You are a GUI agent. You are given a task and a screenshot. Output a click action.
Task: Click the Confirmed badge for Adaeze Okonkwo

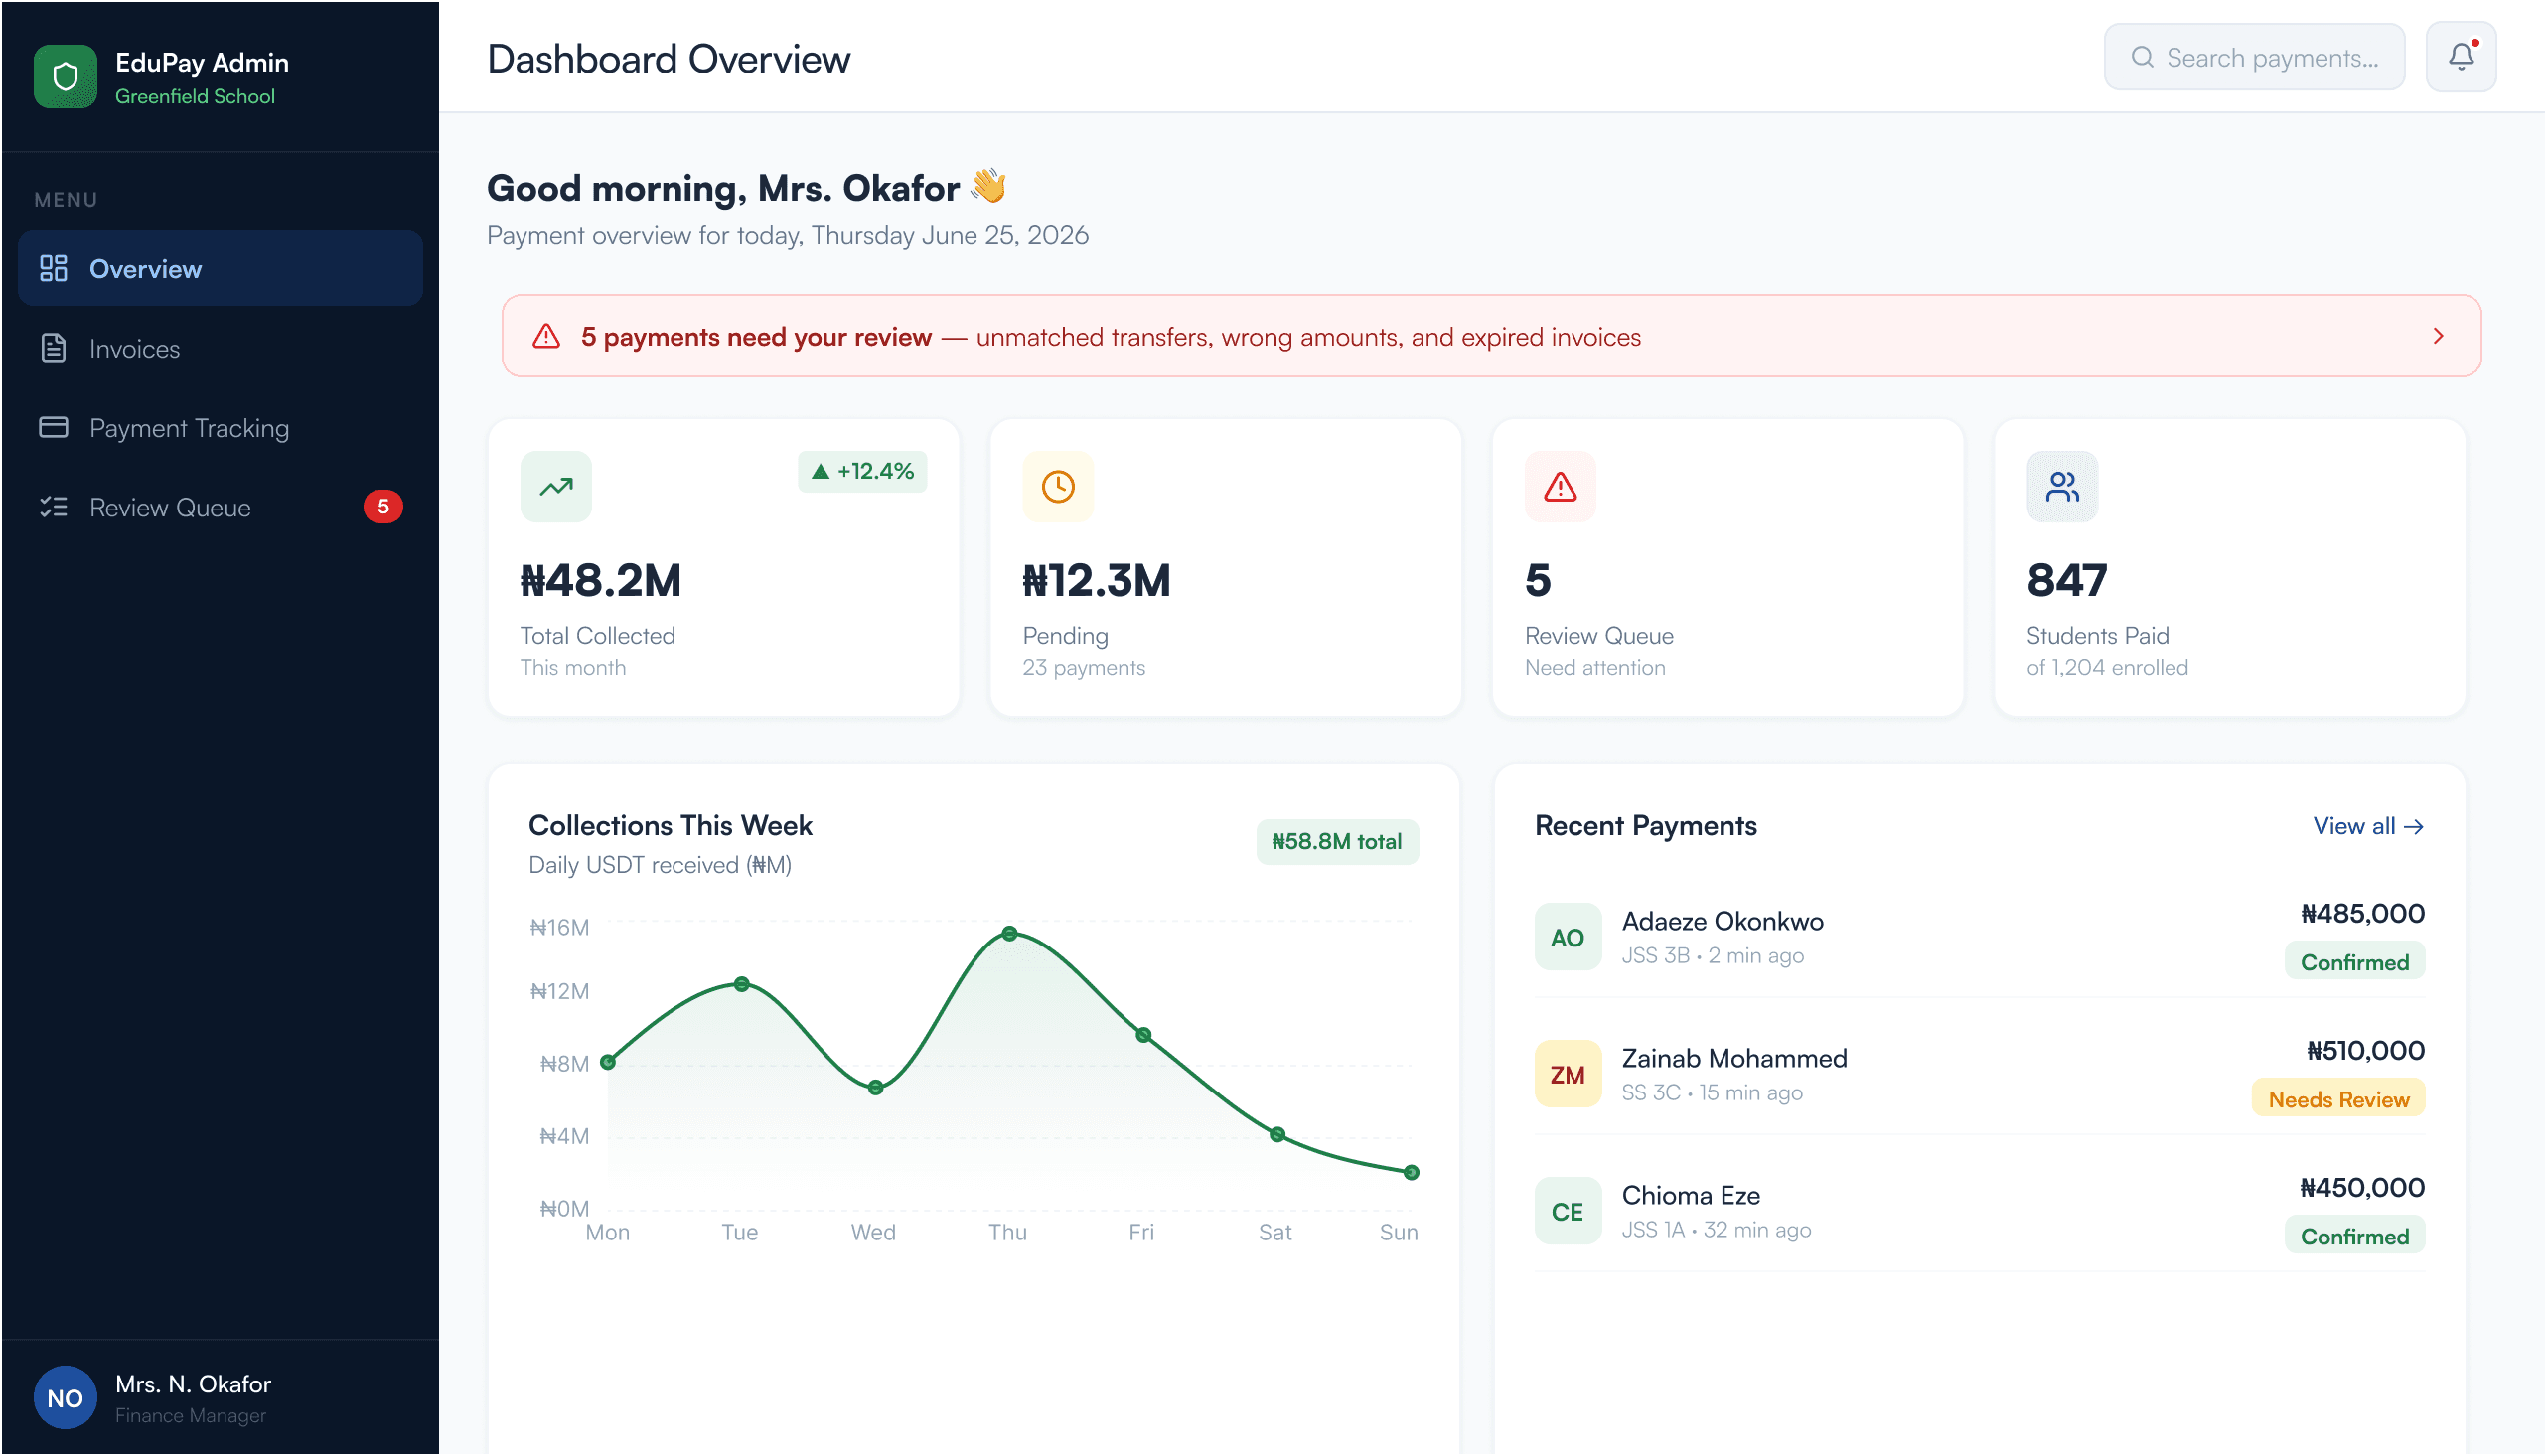pos(2356,962)
